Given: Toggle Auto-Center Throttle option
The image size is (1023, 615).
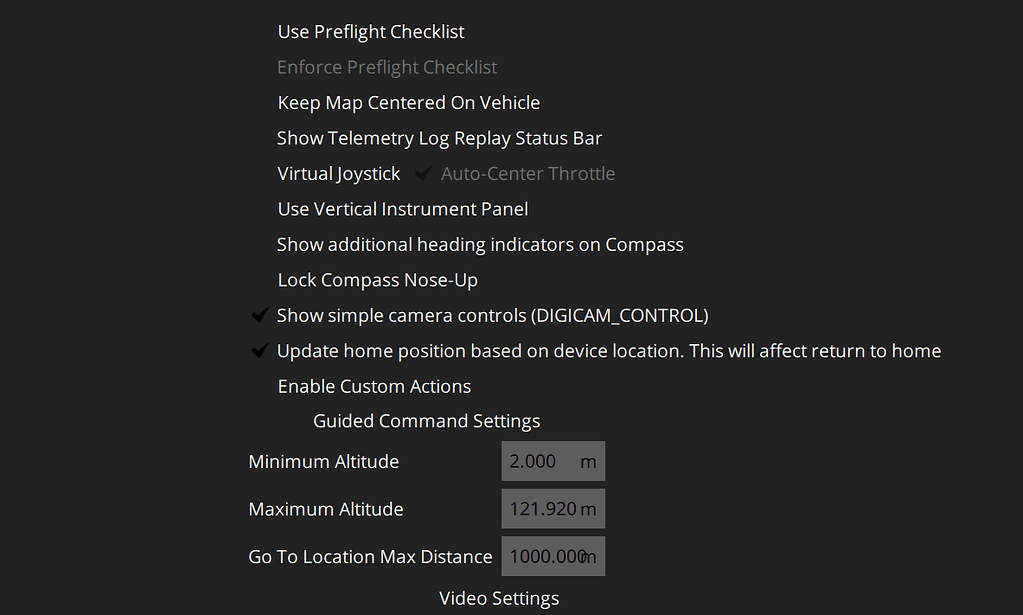Looking at the screenshot, I should (x=528, y=172).
